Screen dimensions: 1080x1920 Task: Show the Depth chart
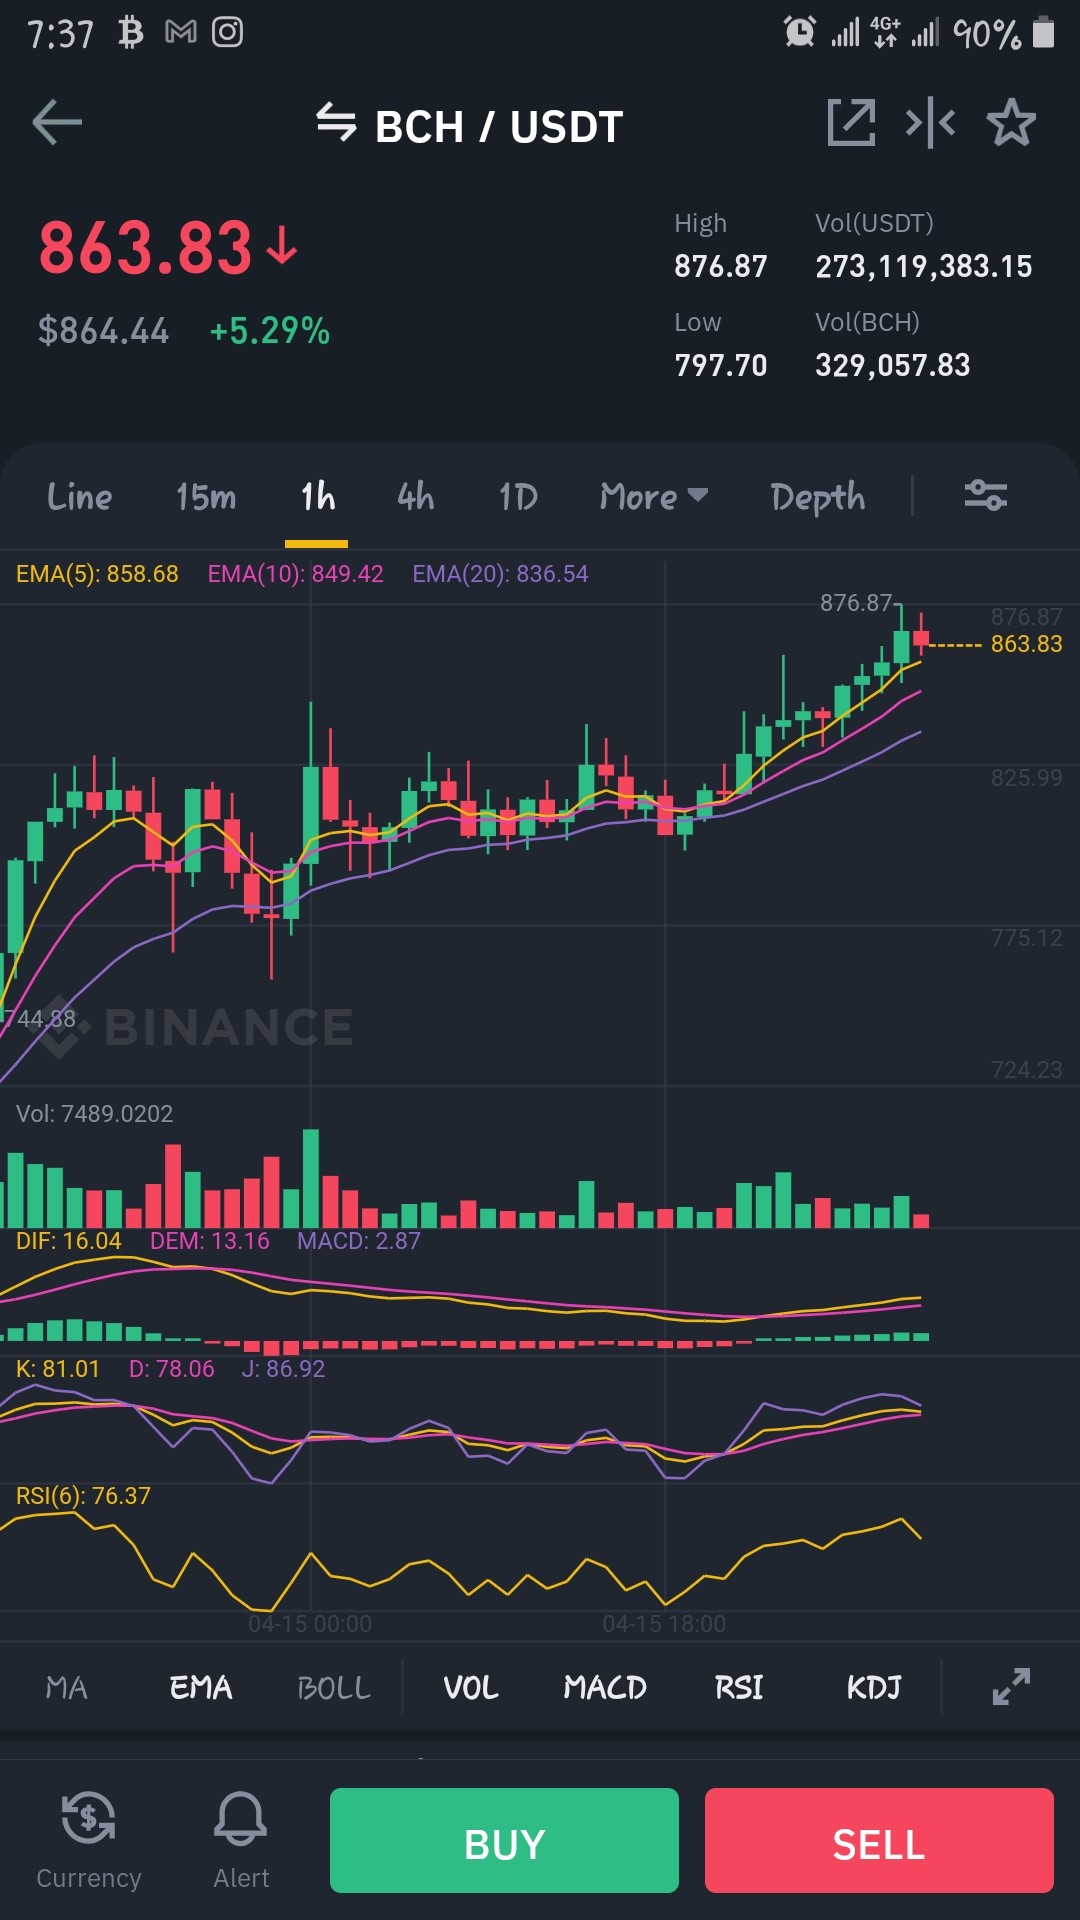tap(818, 497)
